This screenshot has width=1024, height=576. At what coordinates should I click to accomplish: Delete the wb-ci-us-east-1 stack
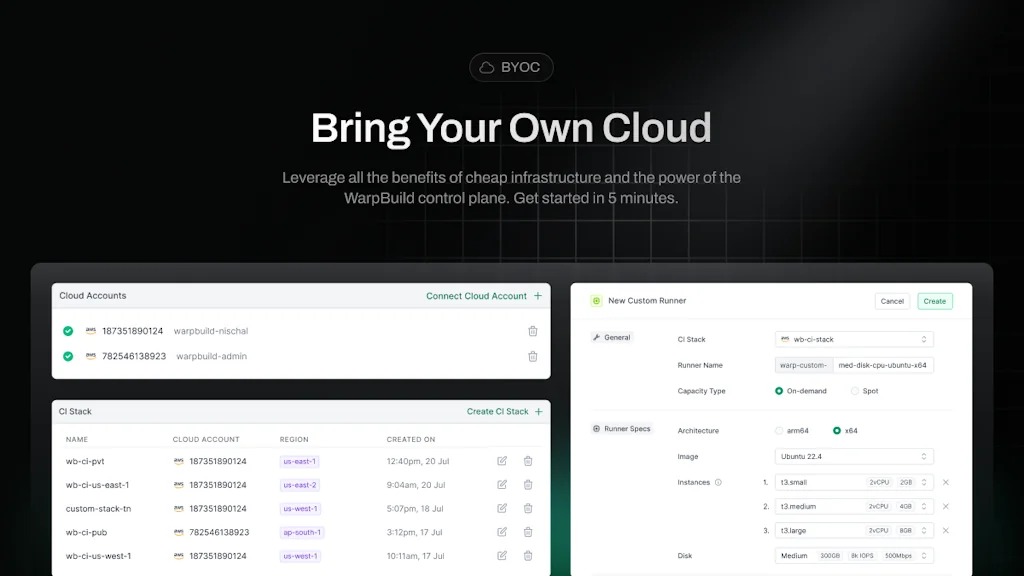pos(528,485)
